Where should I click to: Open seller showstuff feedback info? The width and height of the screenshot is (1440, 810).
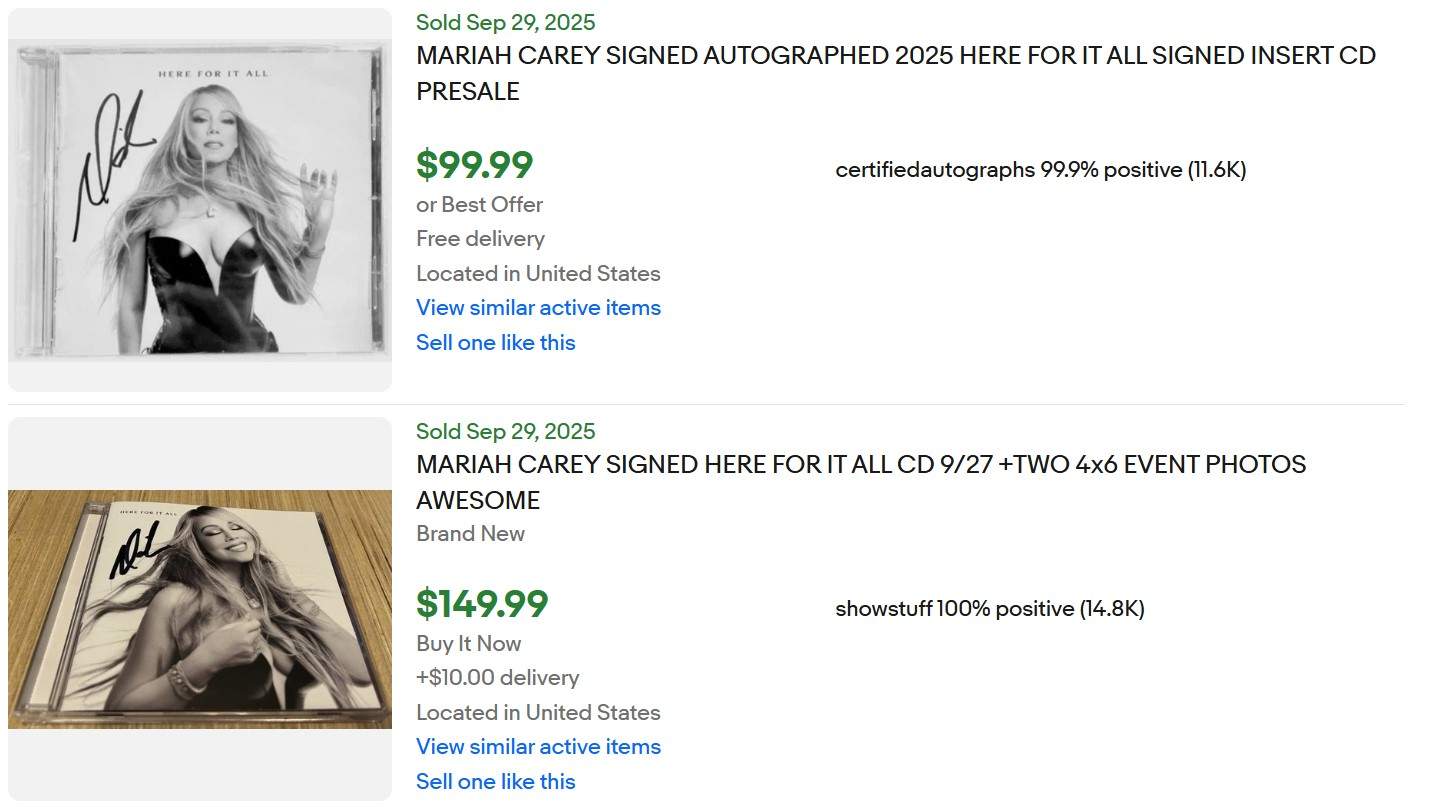click(x=989, y=609)
